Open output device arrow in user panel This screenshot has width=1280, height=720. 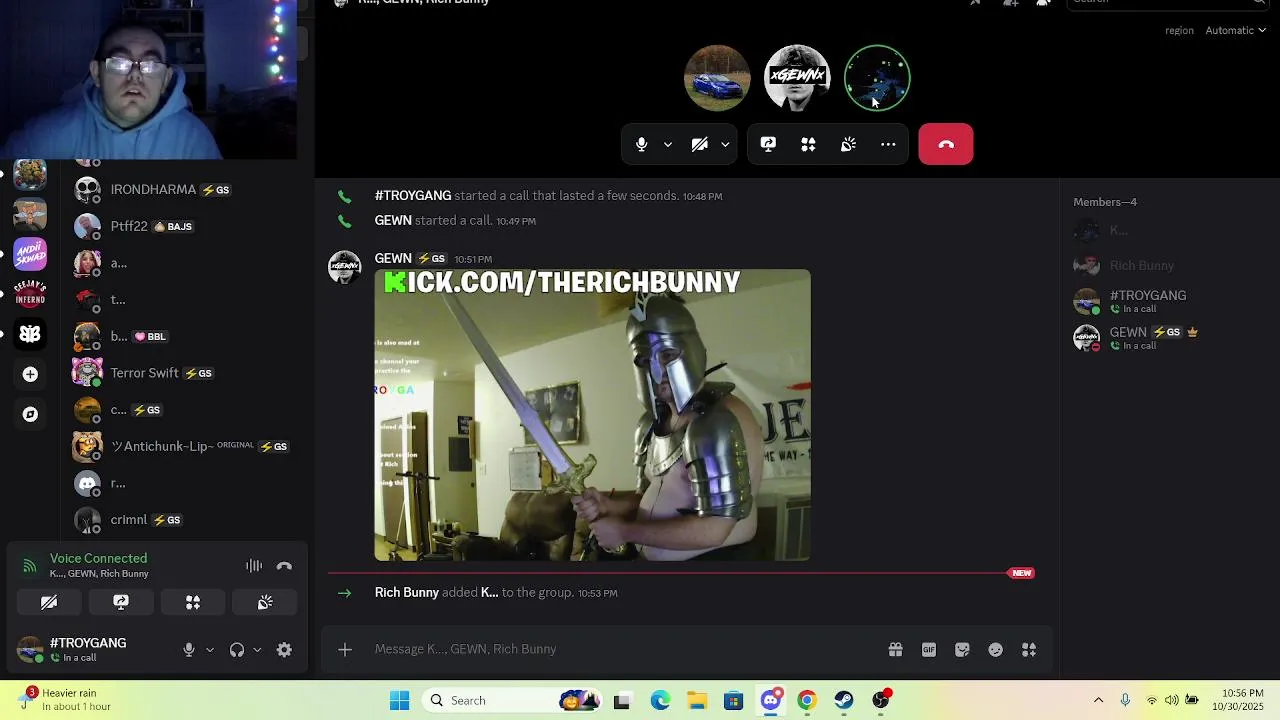click(257, 650)
